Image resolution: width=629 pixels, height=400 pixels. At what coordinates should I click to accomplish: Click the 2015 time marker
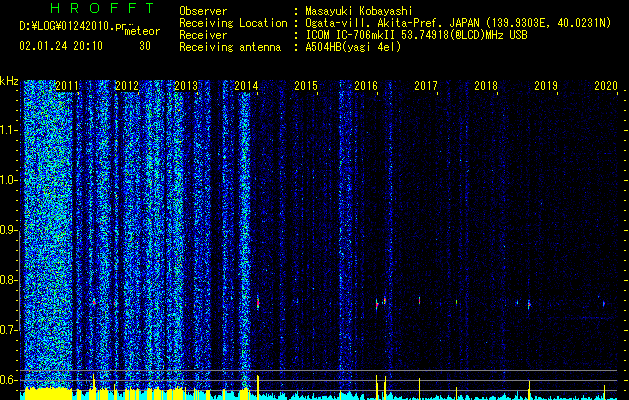[306, 85]
